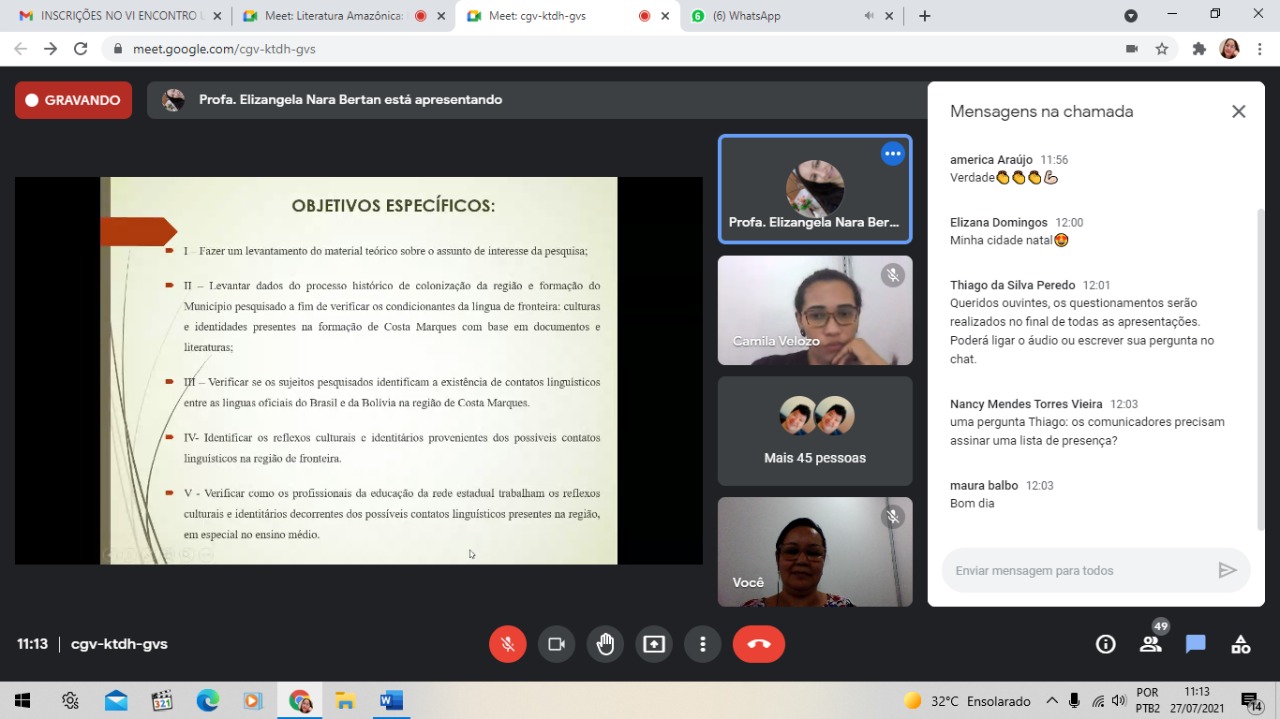The image size is (1280, 719).
Task: Open Word from the Windows taskbar
Action: click(391, 701)
